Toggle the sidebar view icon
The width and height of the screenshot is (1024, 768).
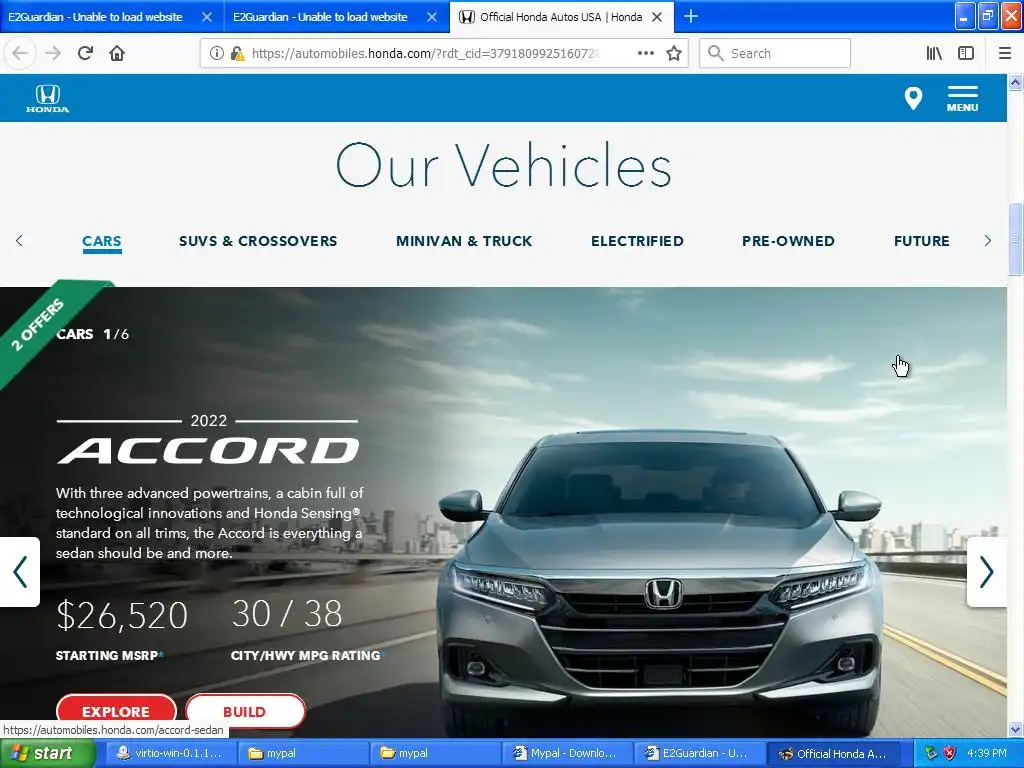pos(966,53)
